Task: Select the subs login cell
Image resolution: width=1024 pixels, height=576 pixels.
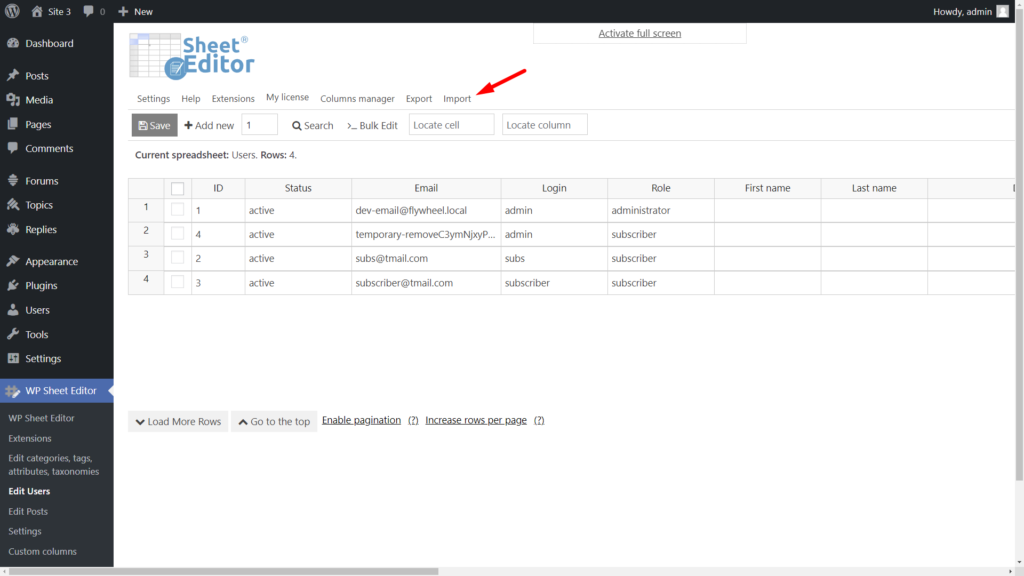Action: pos(554,258)
